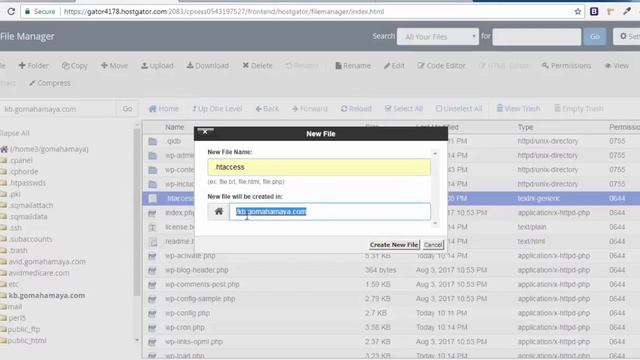Click the Back navigation button

pyautogui.click(x=267, y=109)
